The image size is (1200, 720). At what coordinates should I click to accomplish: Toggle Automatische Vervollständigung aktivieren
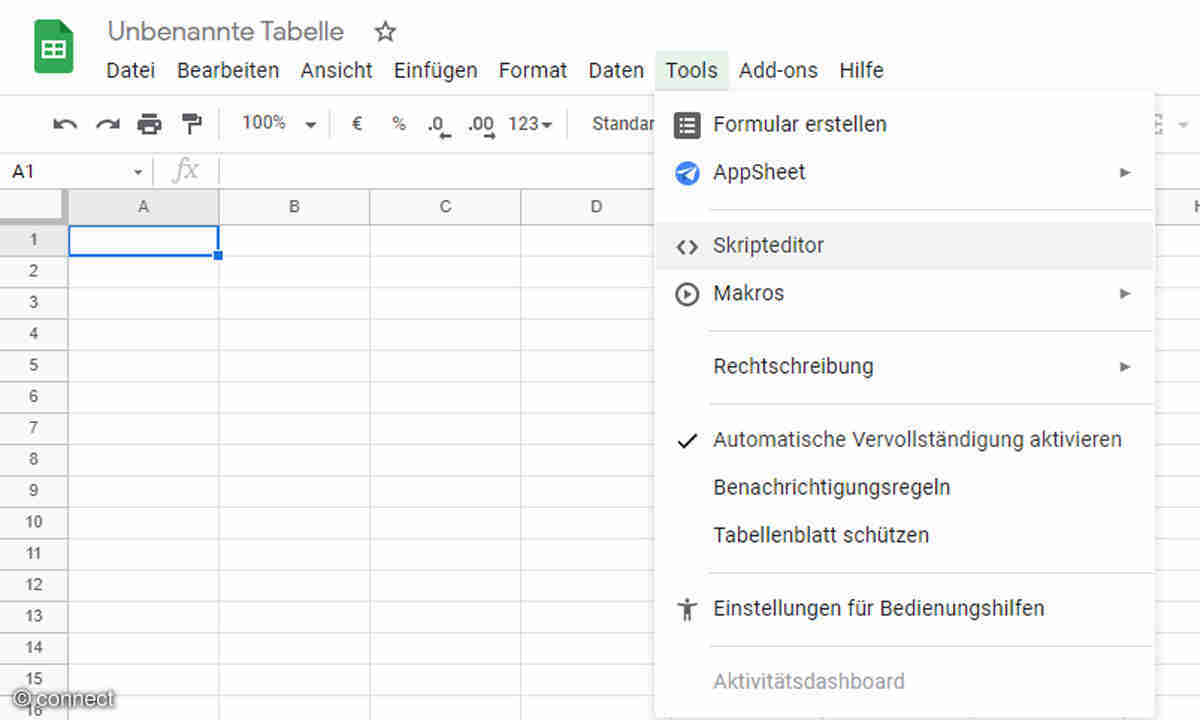[x=917, y=439]
